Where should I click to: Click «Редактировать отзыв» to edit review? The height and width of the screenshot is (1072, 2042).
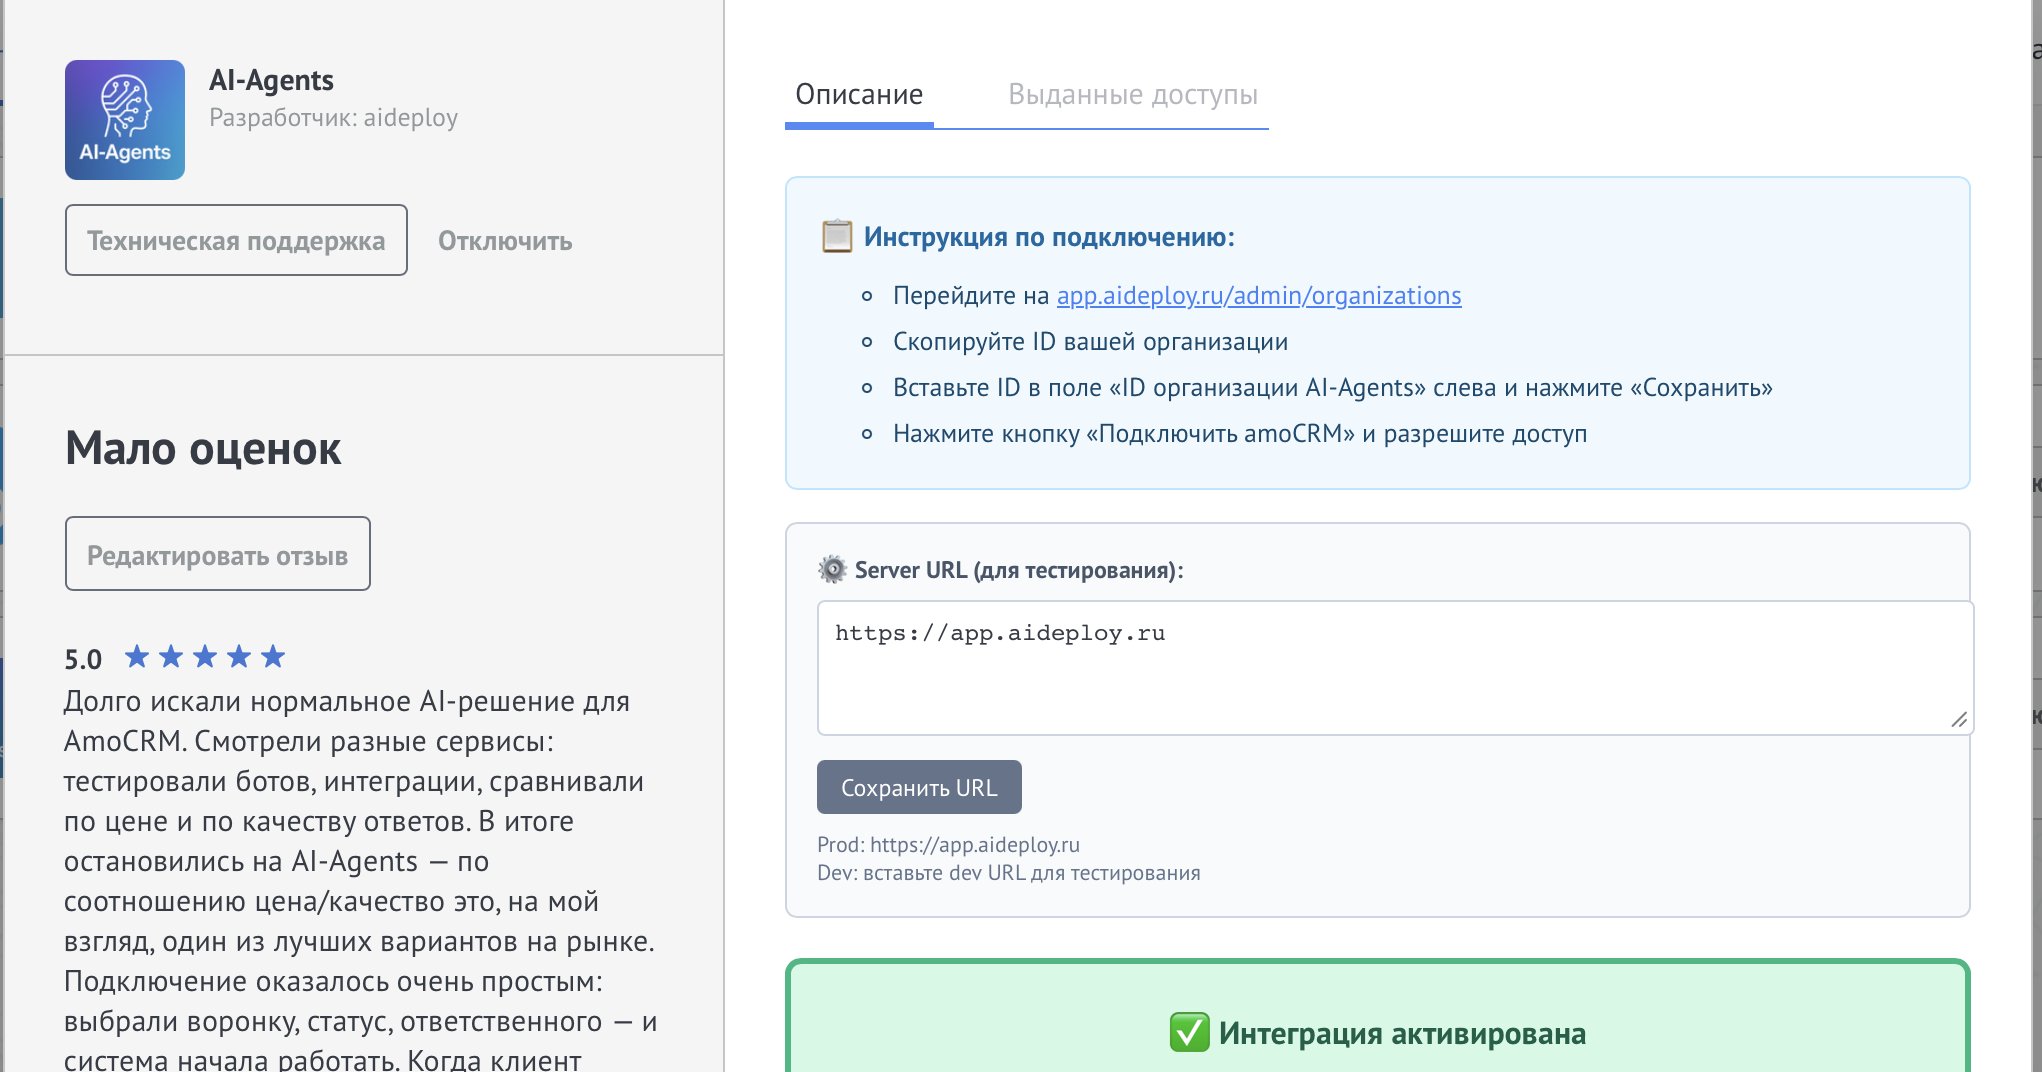pos(217,553)
